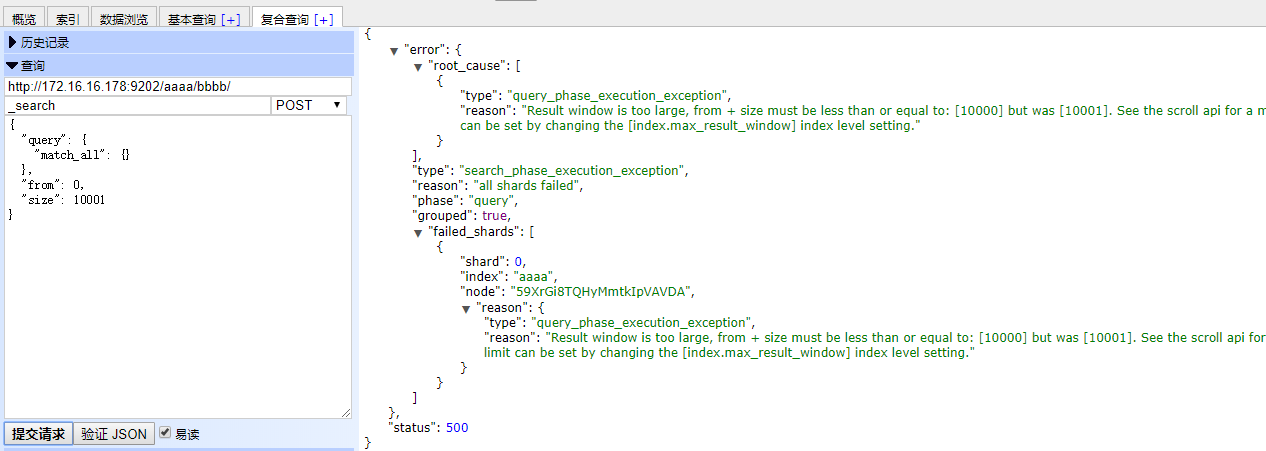Expand the 历史记录 section
This screenshot has height=451, width=1266.
(x=40, y=42)
